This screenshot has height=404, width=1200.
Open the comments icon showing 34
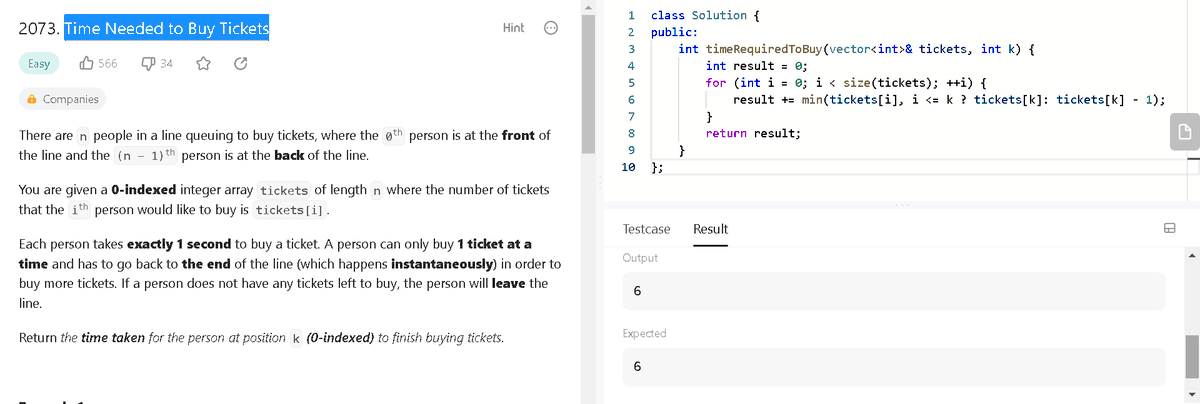(x=147, y=63)
